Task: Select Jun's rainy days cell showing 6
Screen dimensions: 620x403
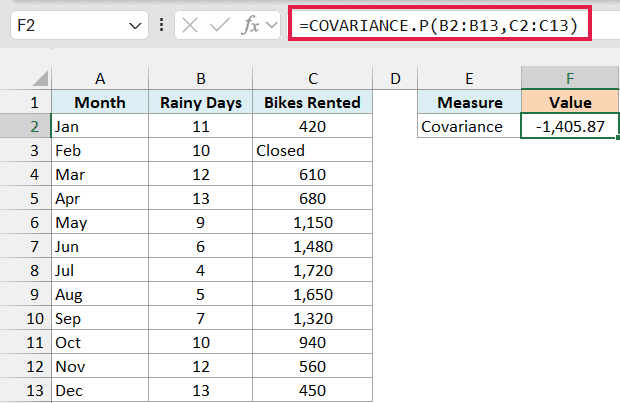Action: [x=200, y=247]
